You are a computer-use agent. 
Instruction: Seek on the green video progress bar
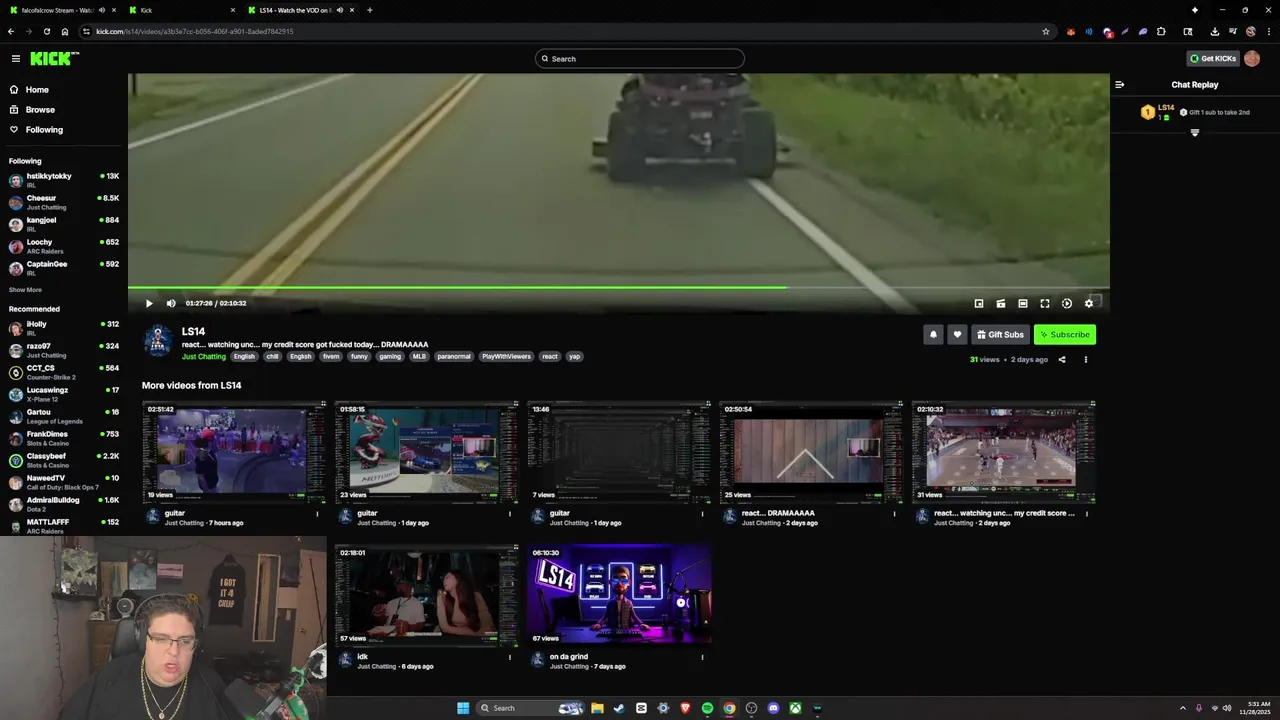click(x=618, y=288)
